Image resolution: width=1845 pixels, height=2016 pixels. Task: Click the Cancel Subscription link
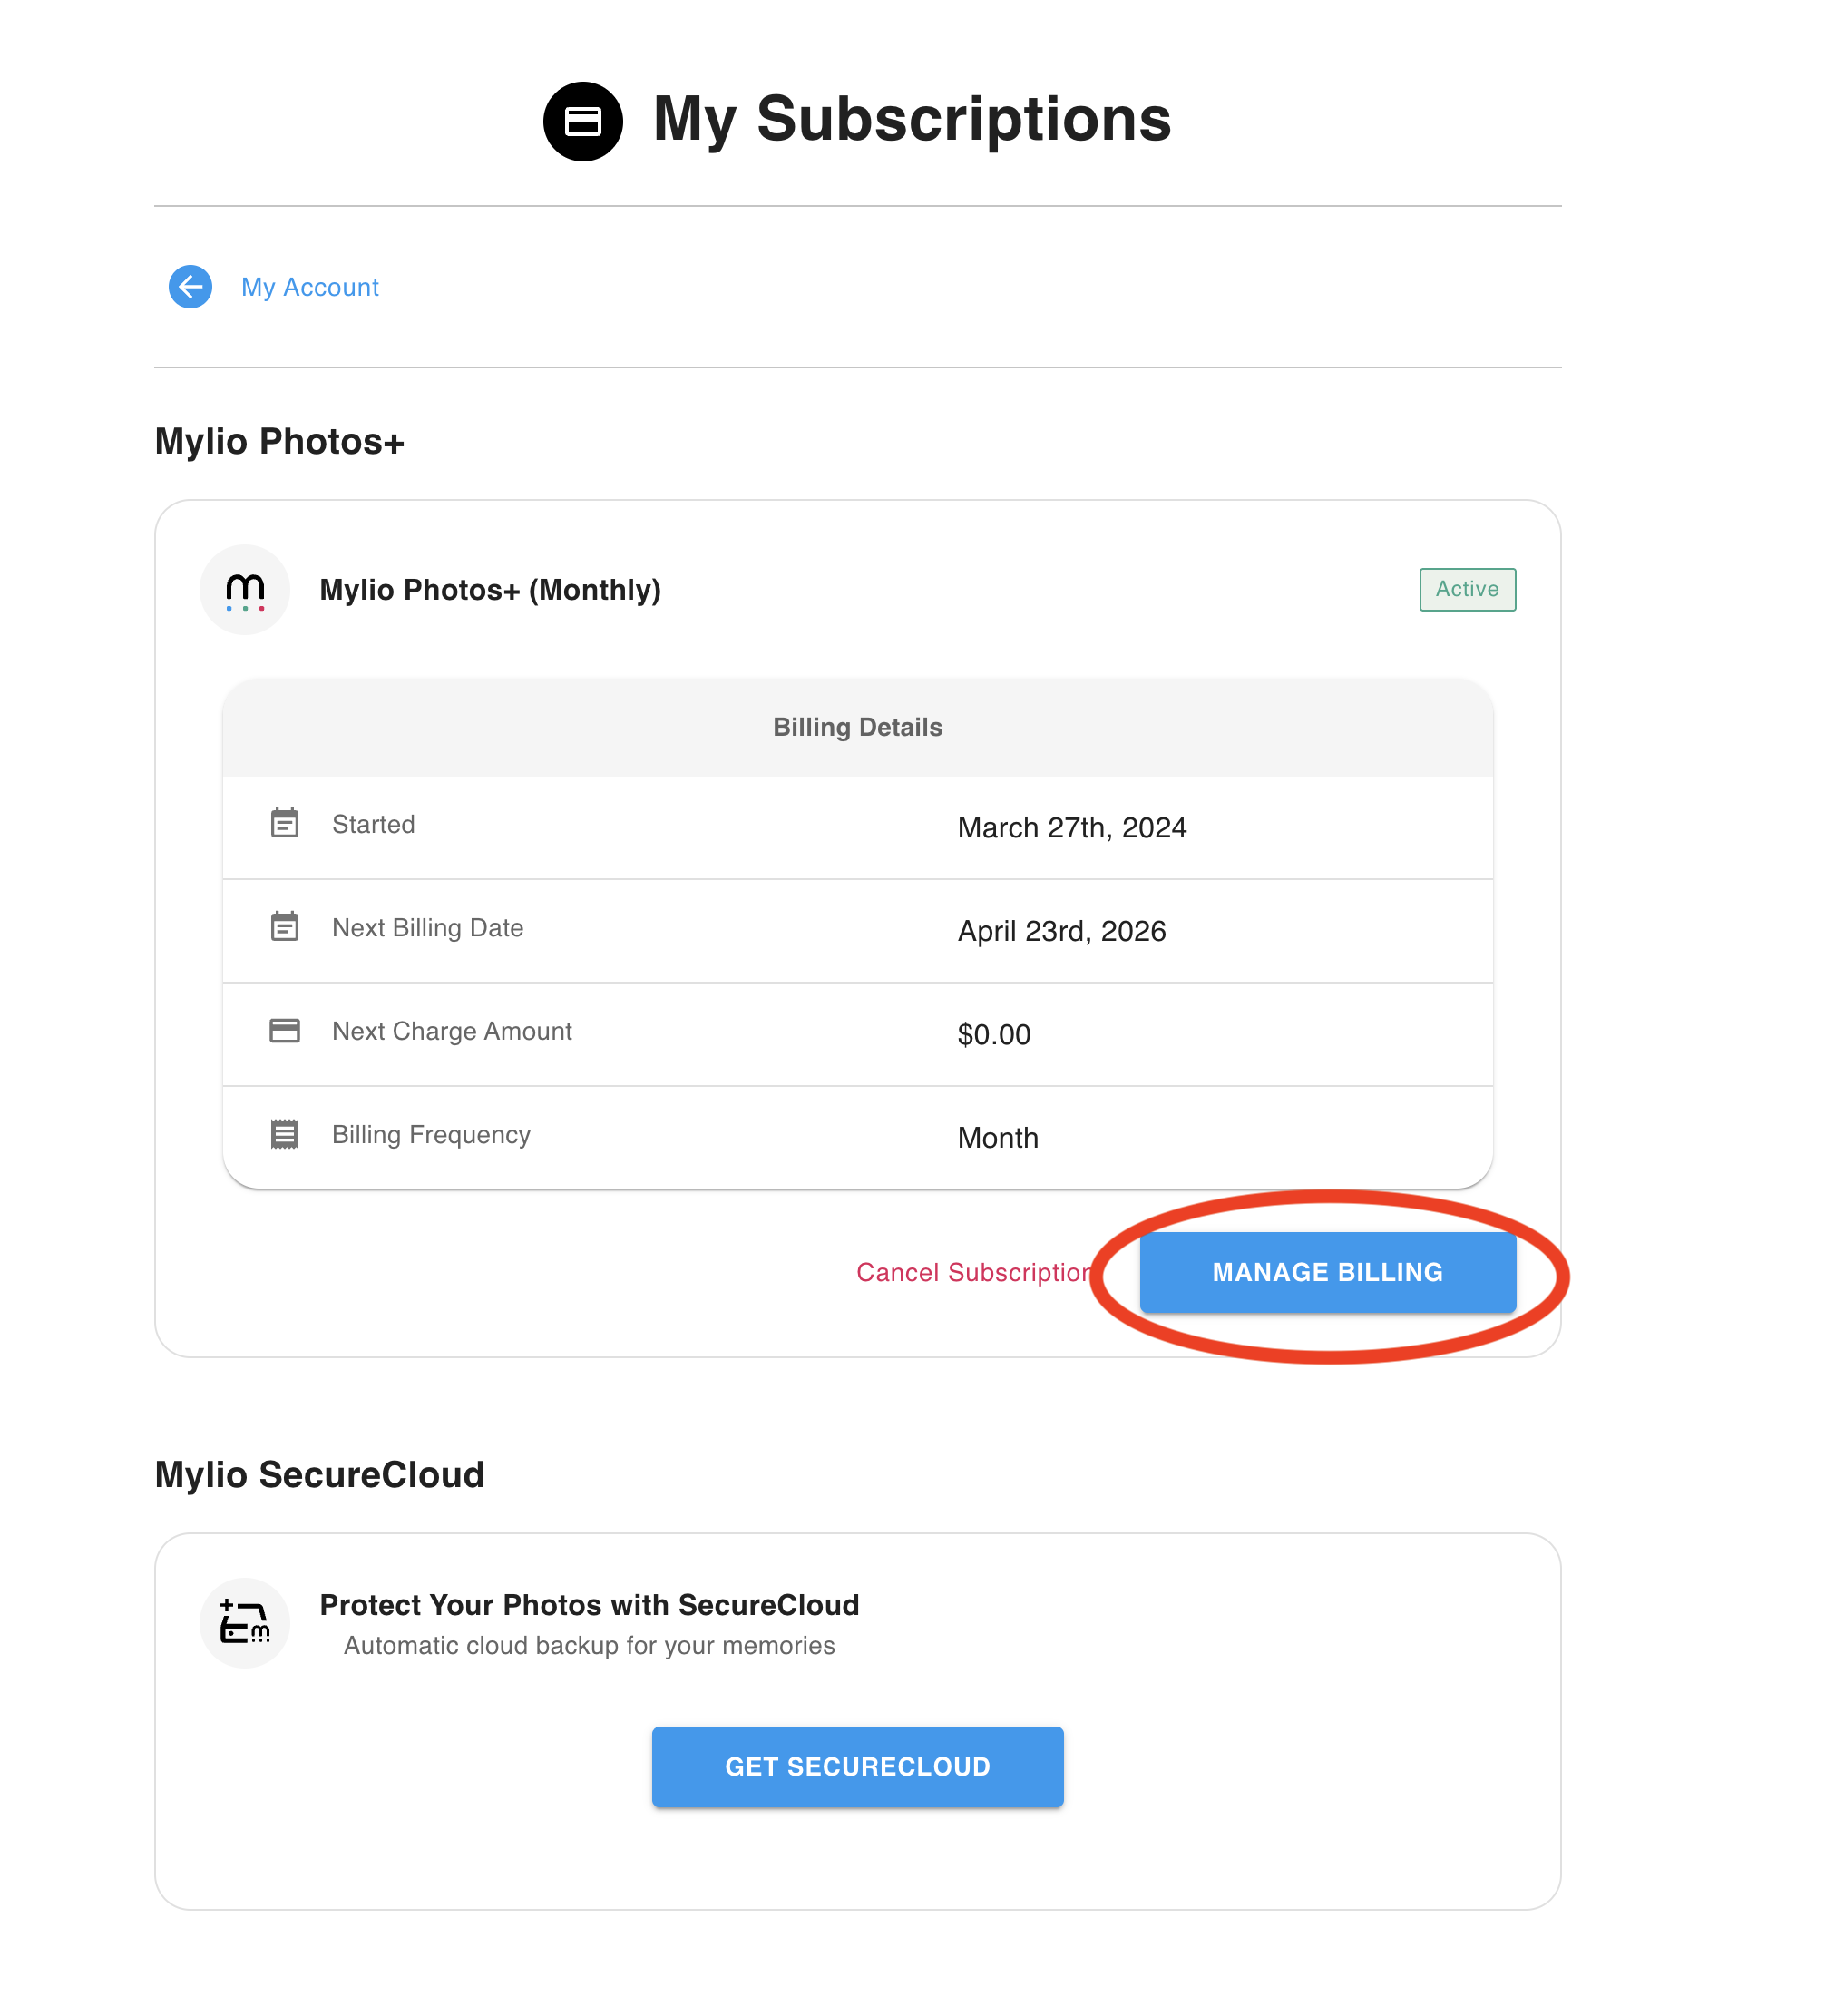972,1272
